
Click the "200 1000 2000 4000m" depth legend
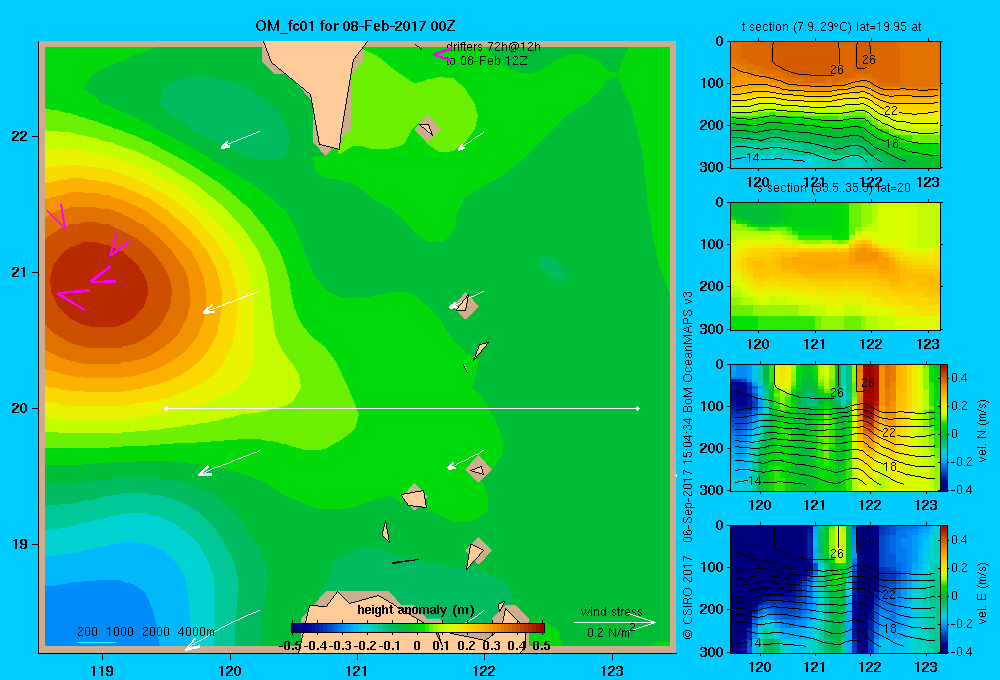tap(145, 632)
